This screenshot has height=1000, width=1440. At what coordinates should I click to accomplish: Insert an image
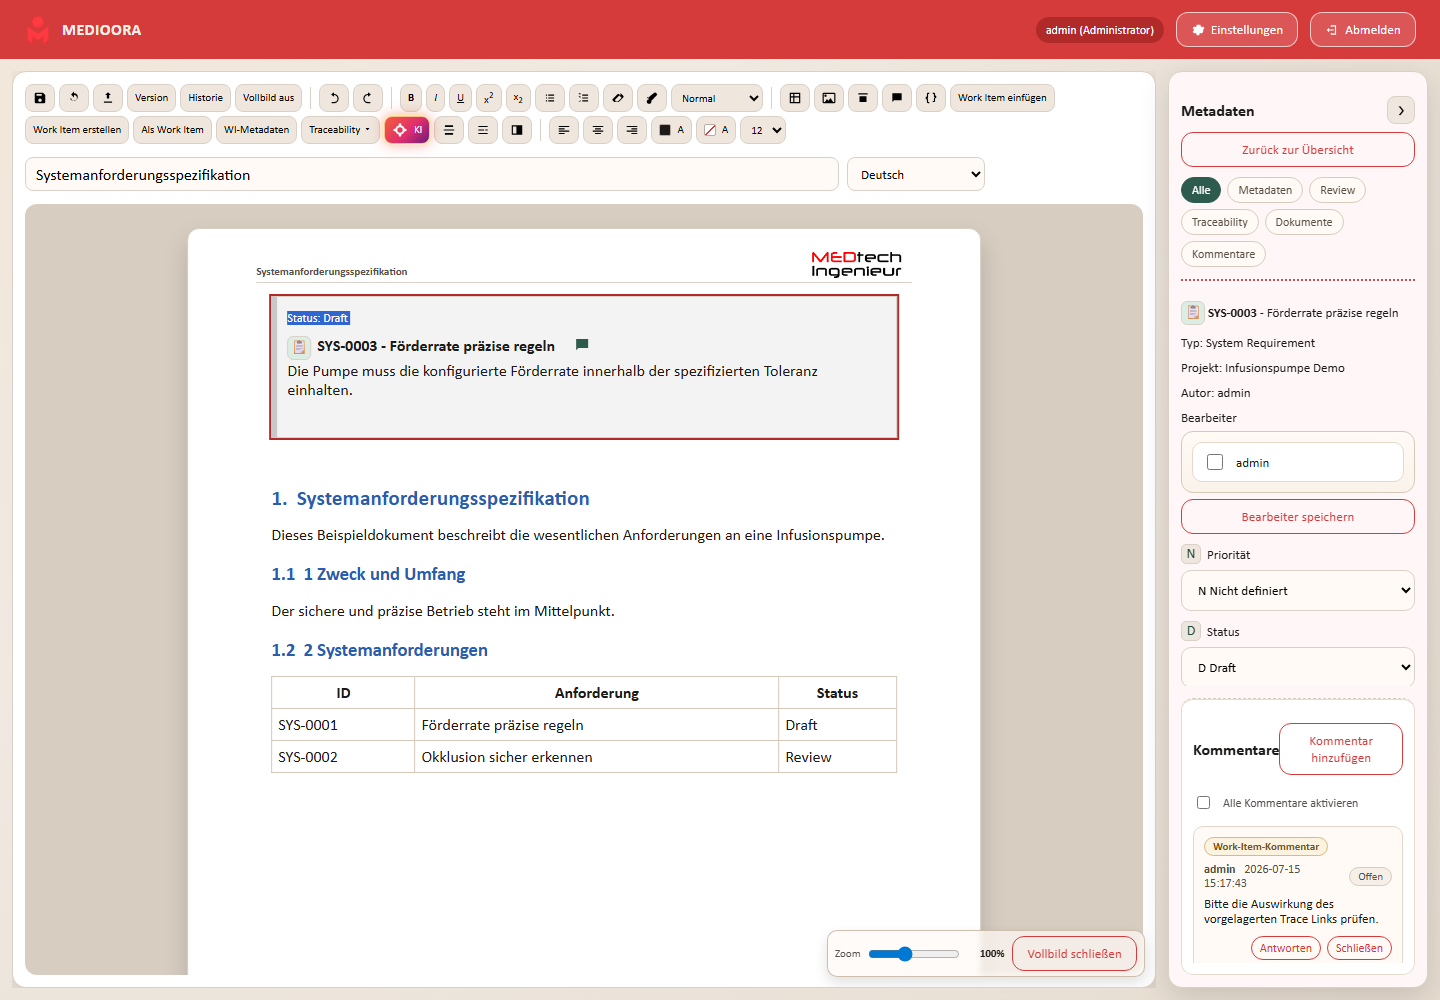click(829, 98)
